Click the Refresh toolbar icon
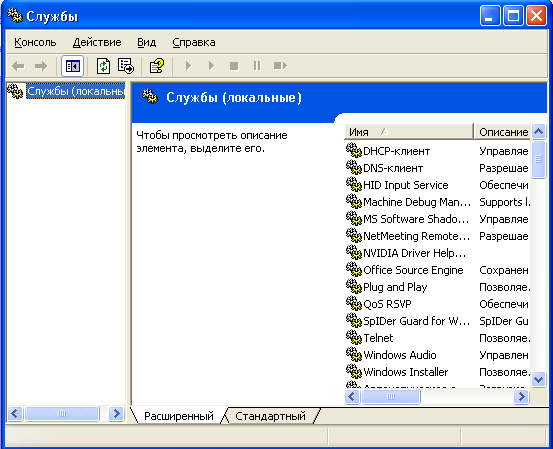Image resolution: width=553 pixels, height=449 pixels. pos(103,66)
